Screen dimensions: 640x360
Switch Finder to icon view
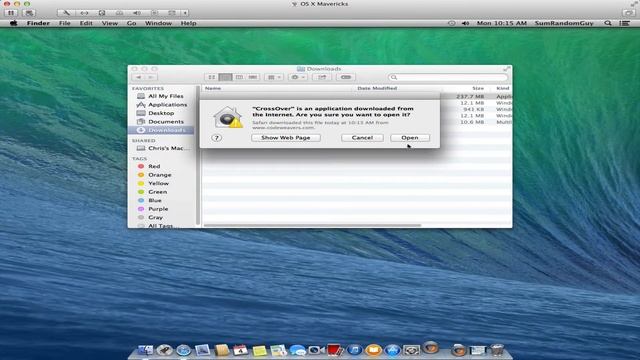tap(211, 77)
